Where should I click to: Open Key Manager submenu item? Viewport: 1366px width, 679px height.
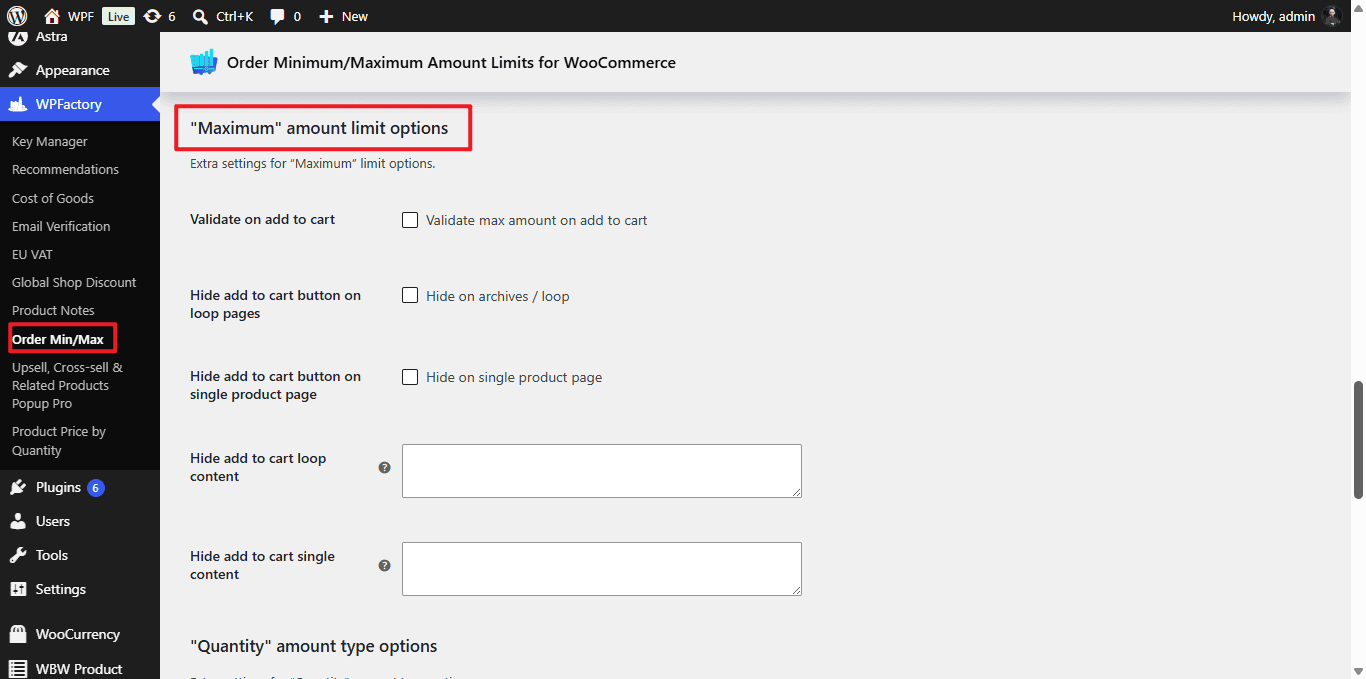tap(50, 142)
